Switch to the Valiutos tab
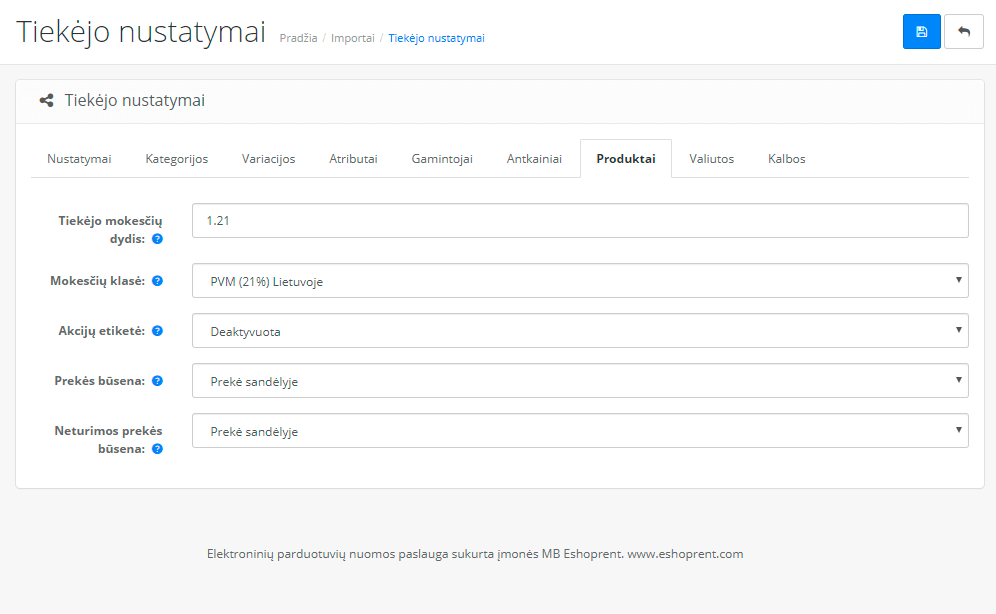Image resolution: width=996 pixels, height=614 pixels. point(711,159)
